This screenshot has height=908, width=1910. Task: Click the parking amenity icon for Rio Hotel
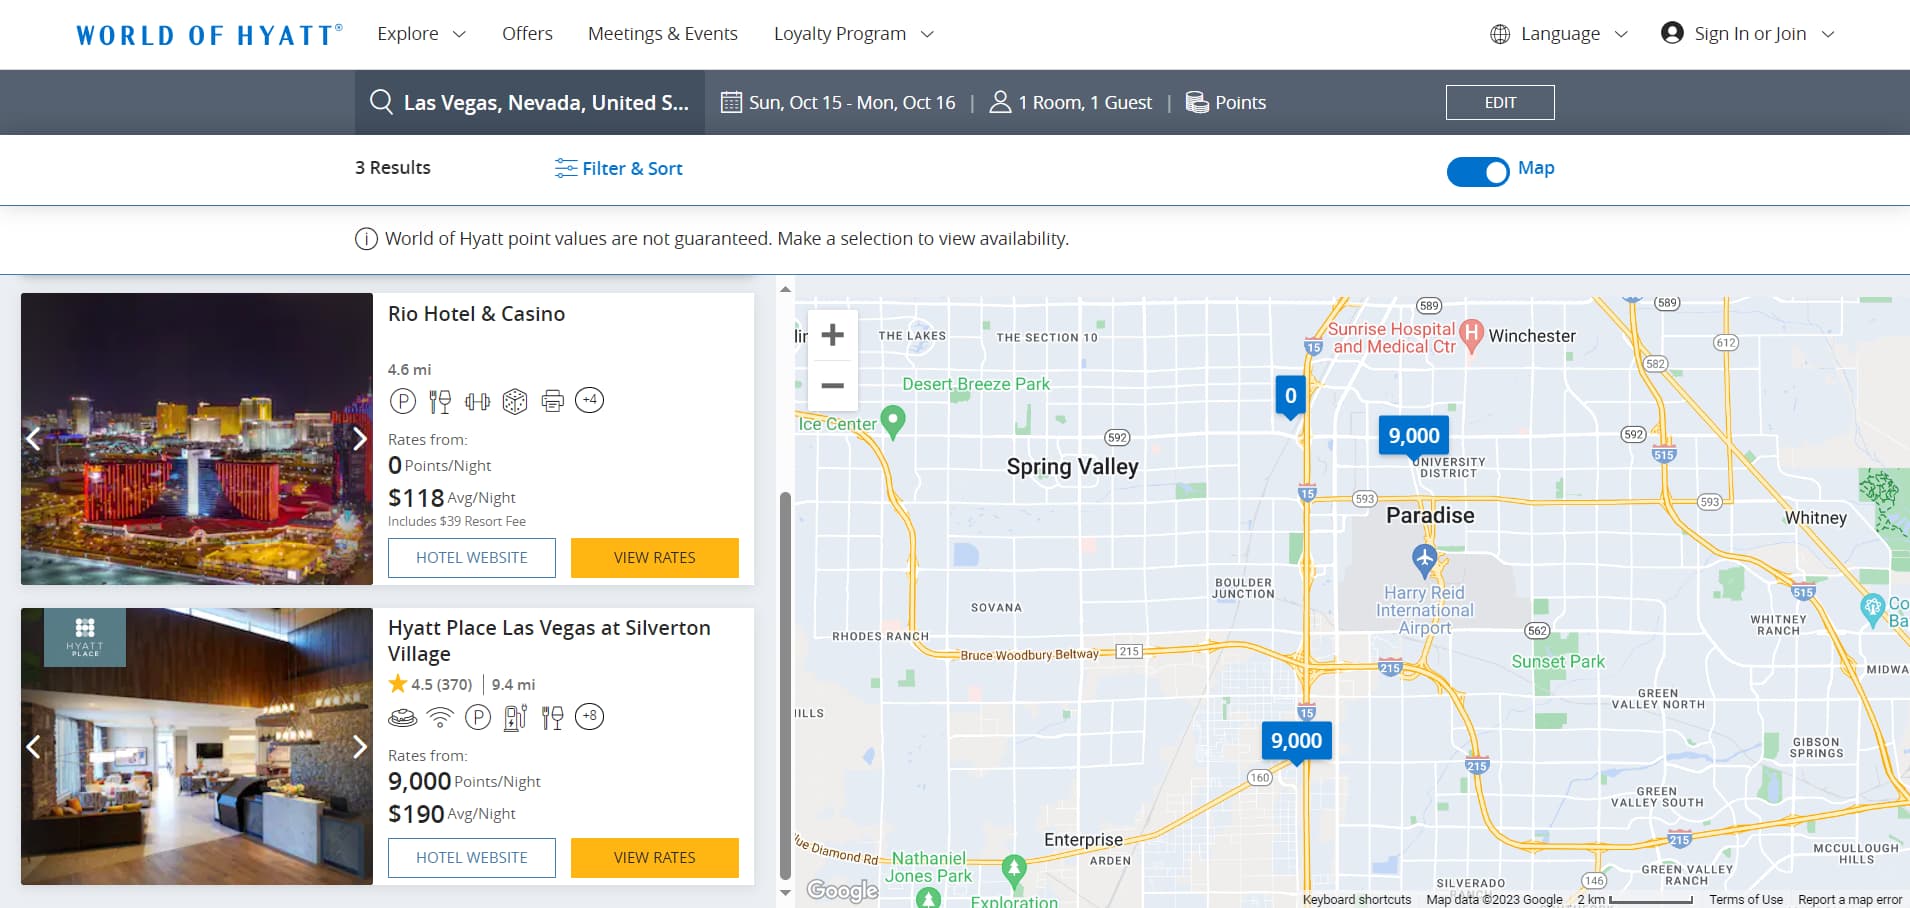(x=402, y=401)
